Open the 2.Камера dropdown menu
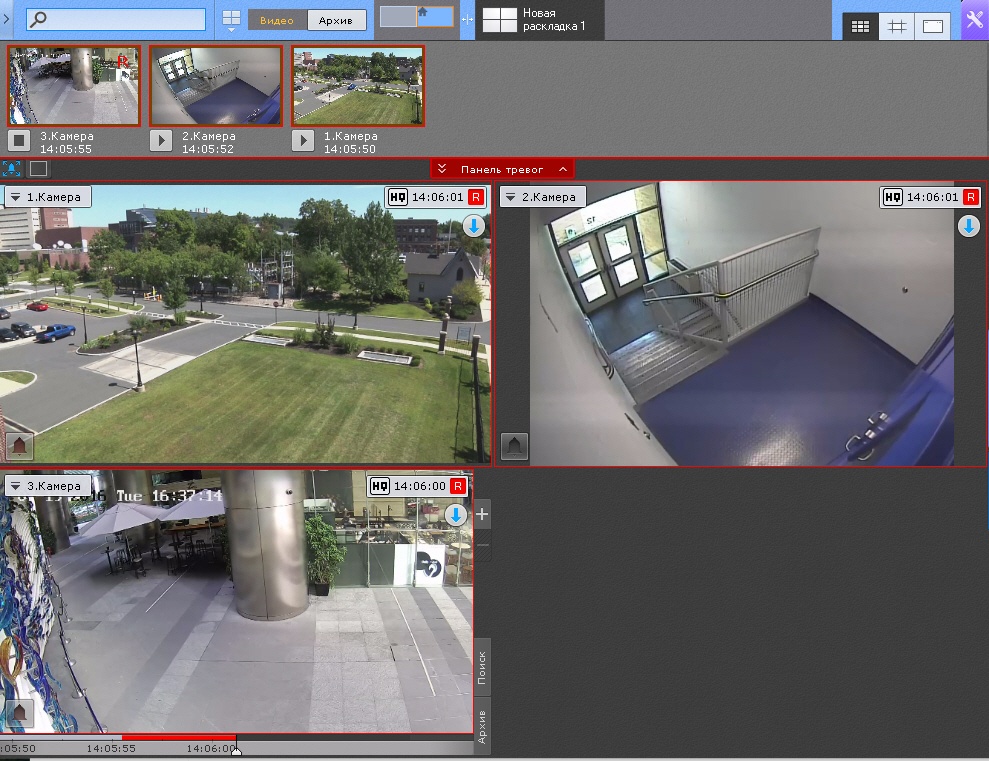The image size is (989, 761). pos(511,197)
